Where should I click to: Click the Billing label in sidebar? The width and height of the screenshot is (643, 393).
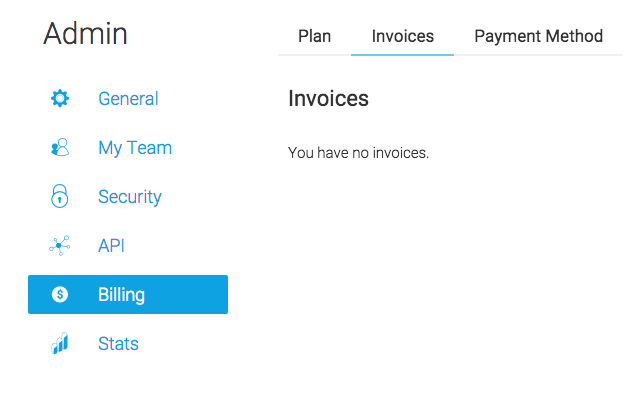121,295
